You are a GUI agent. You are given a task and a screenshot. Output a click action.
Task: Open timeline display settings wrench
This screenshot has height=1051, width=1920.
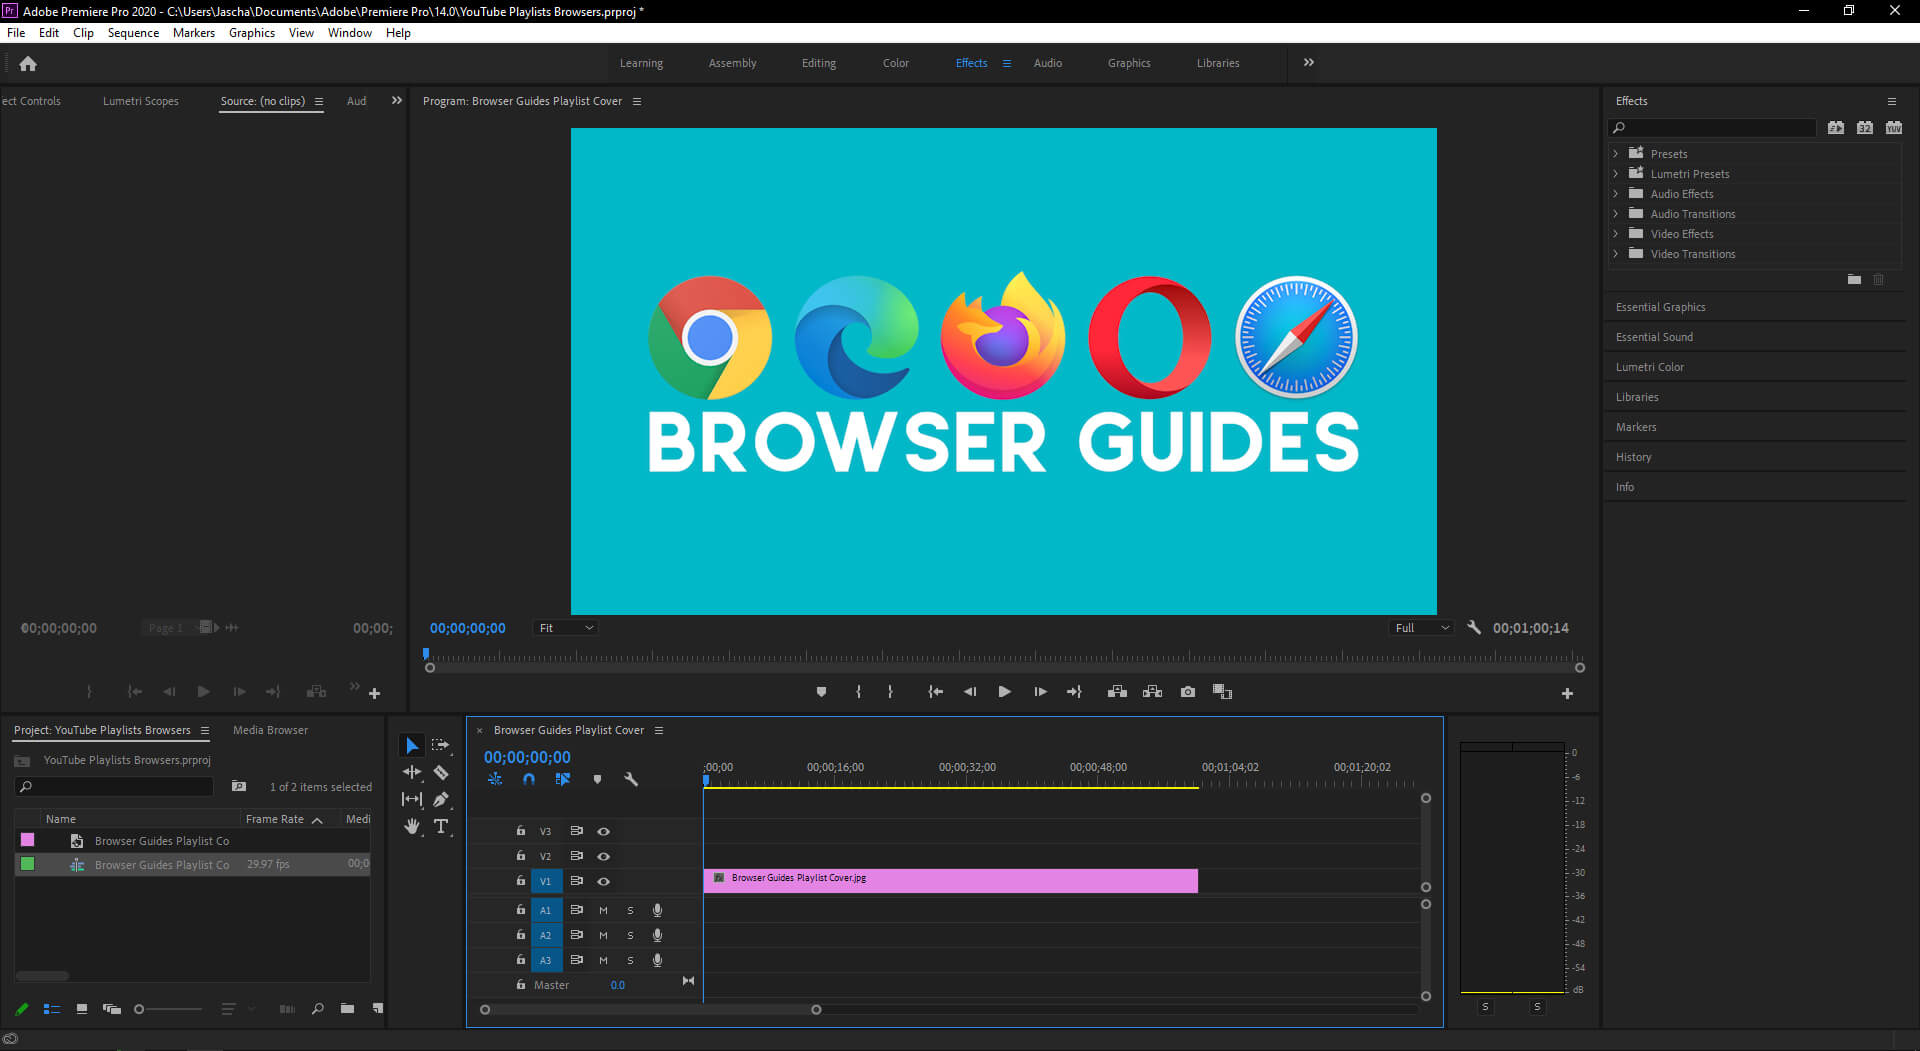point(631,779)
